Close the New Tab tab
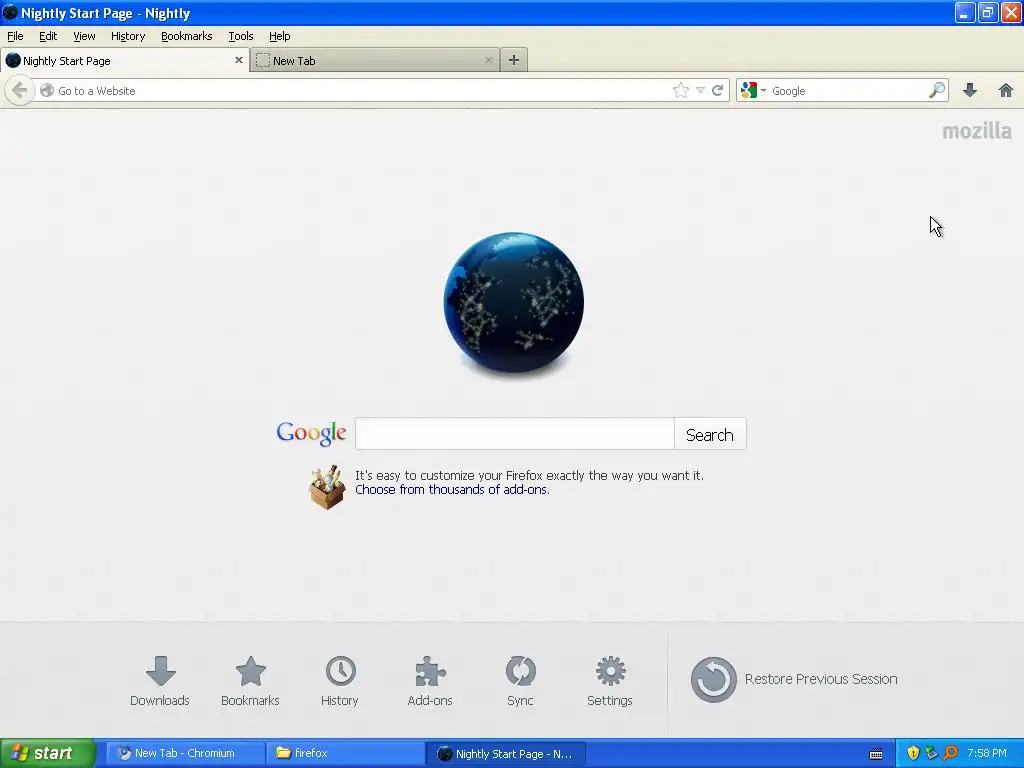The height and width of the screenshot is (768, 1024). pos(488,60)
